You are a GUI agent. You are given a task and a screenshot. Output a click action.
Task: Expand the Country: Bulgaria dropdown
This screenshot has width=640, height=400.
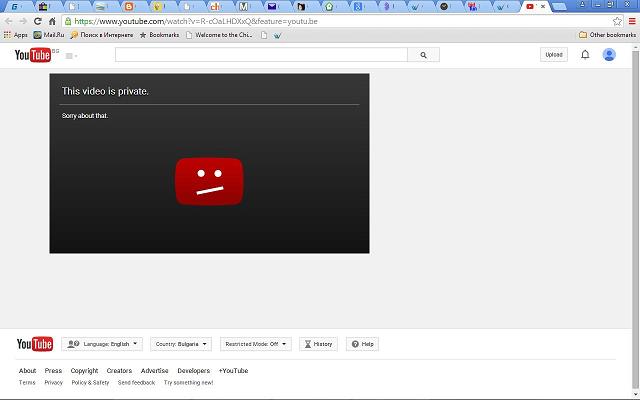click(x=181, y=344)
